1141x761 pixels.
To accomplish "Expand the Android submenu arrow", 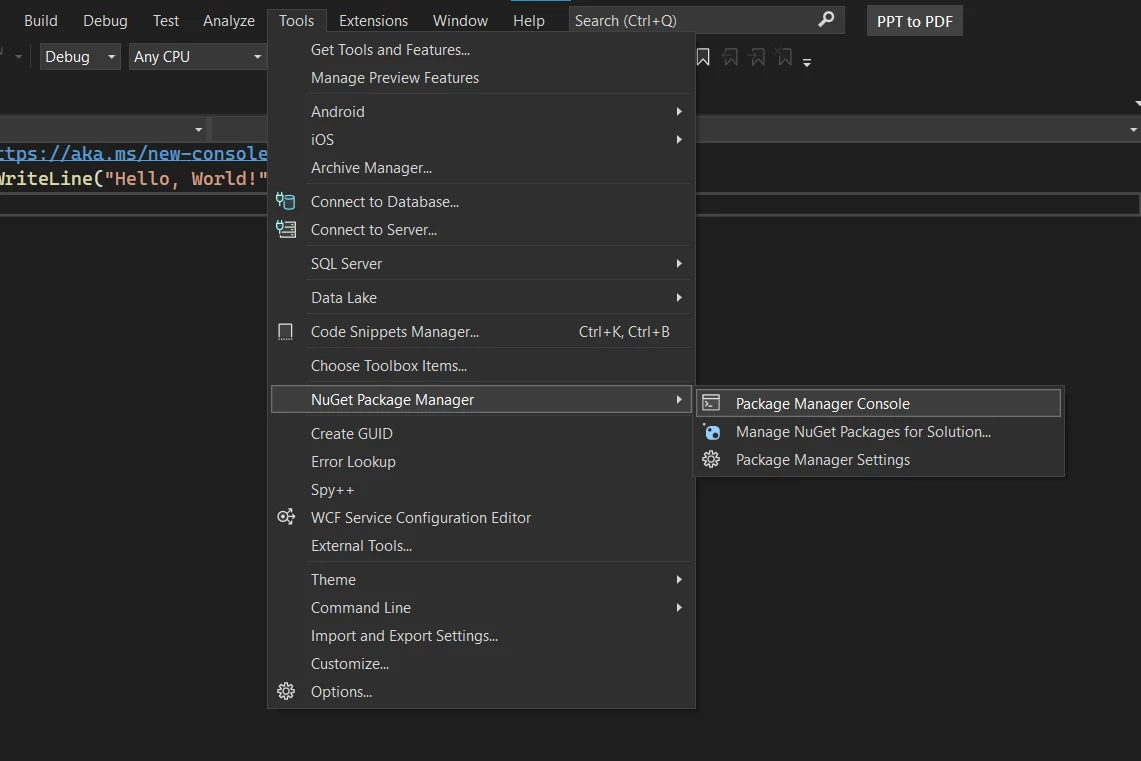I will 679,112.
